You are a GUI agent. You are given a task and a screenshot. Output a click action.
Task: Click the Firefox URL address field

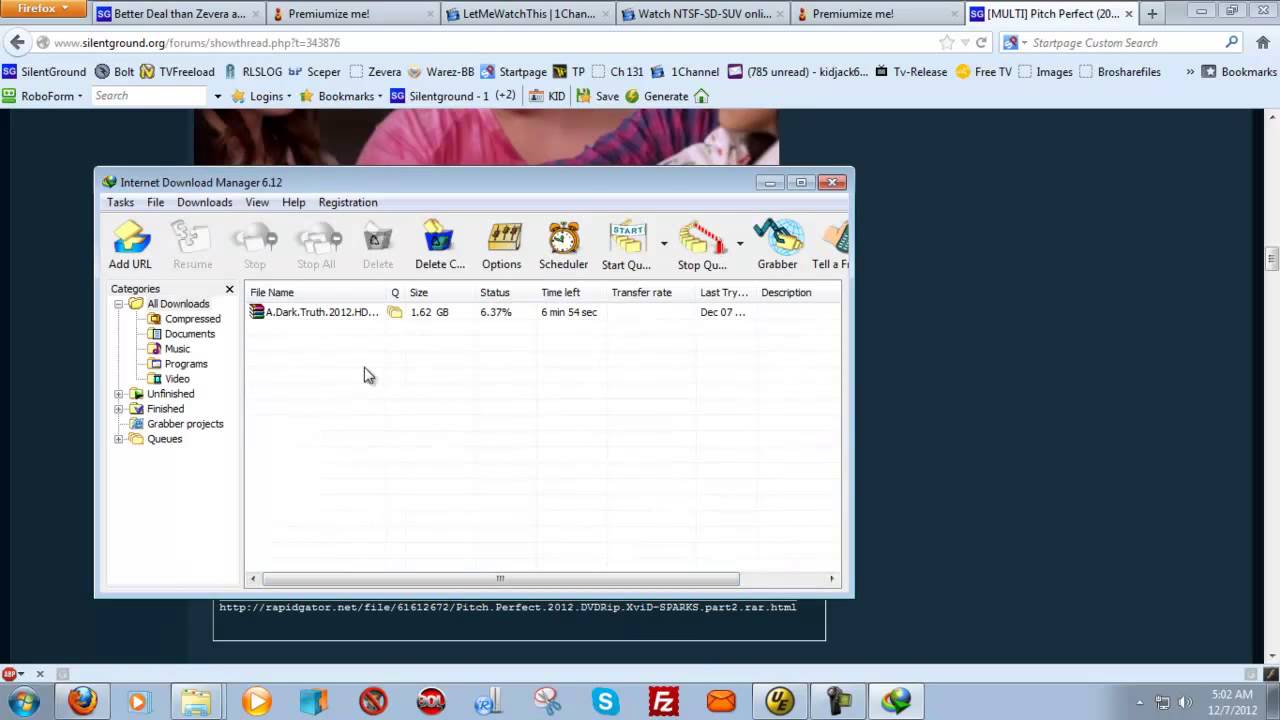coord(490,43)
